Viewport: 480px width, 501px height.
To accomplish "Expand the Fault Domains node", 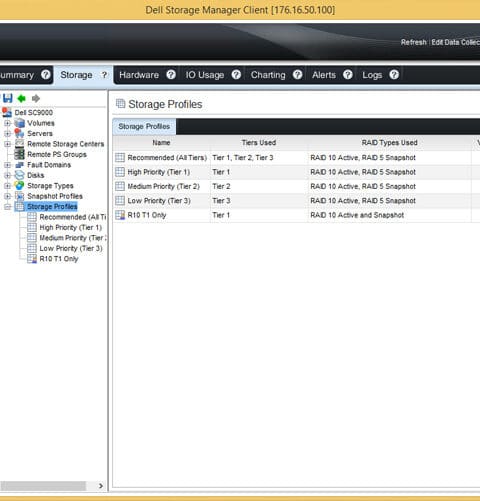I will pyautogui.click(x=7, y=165).
